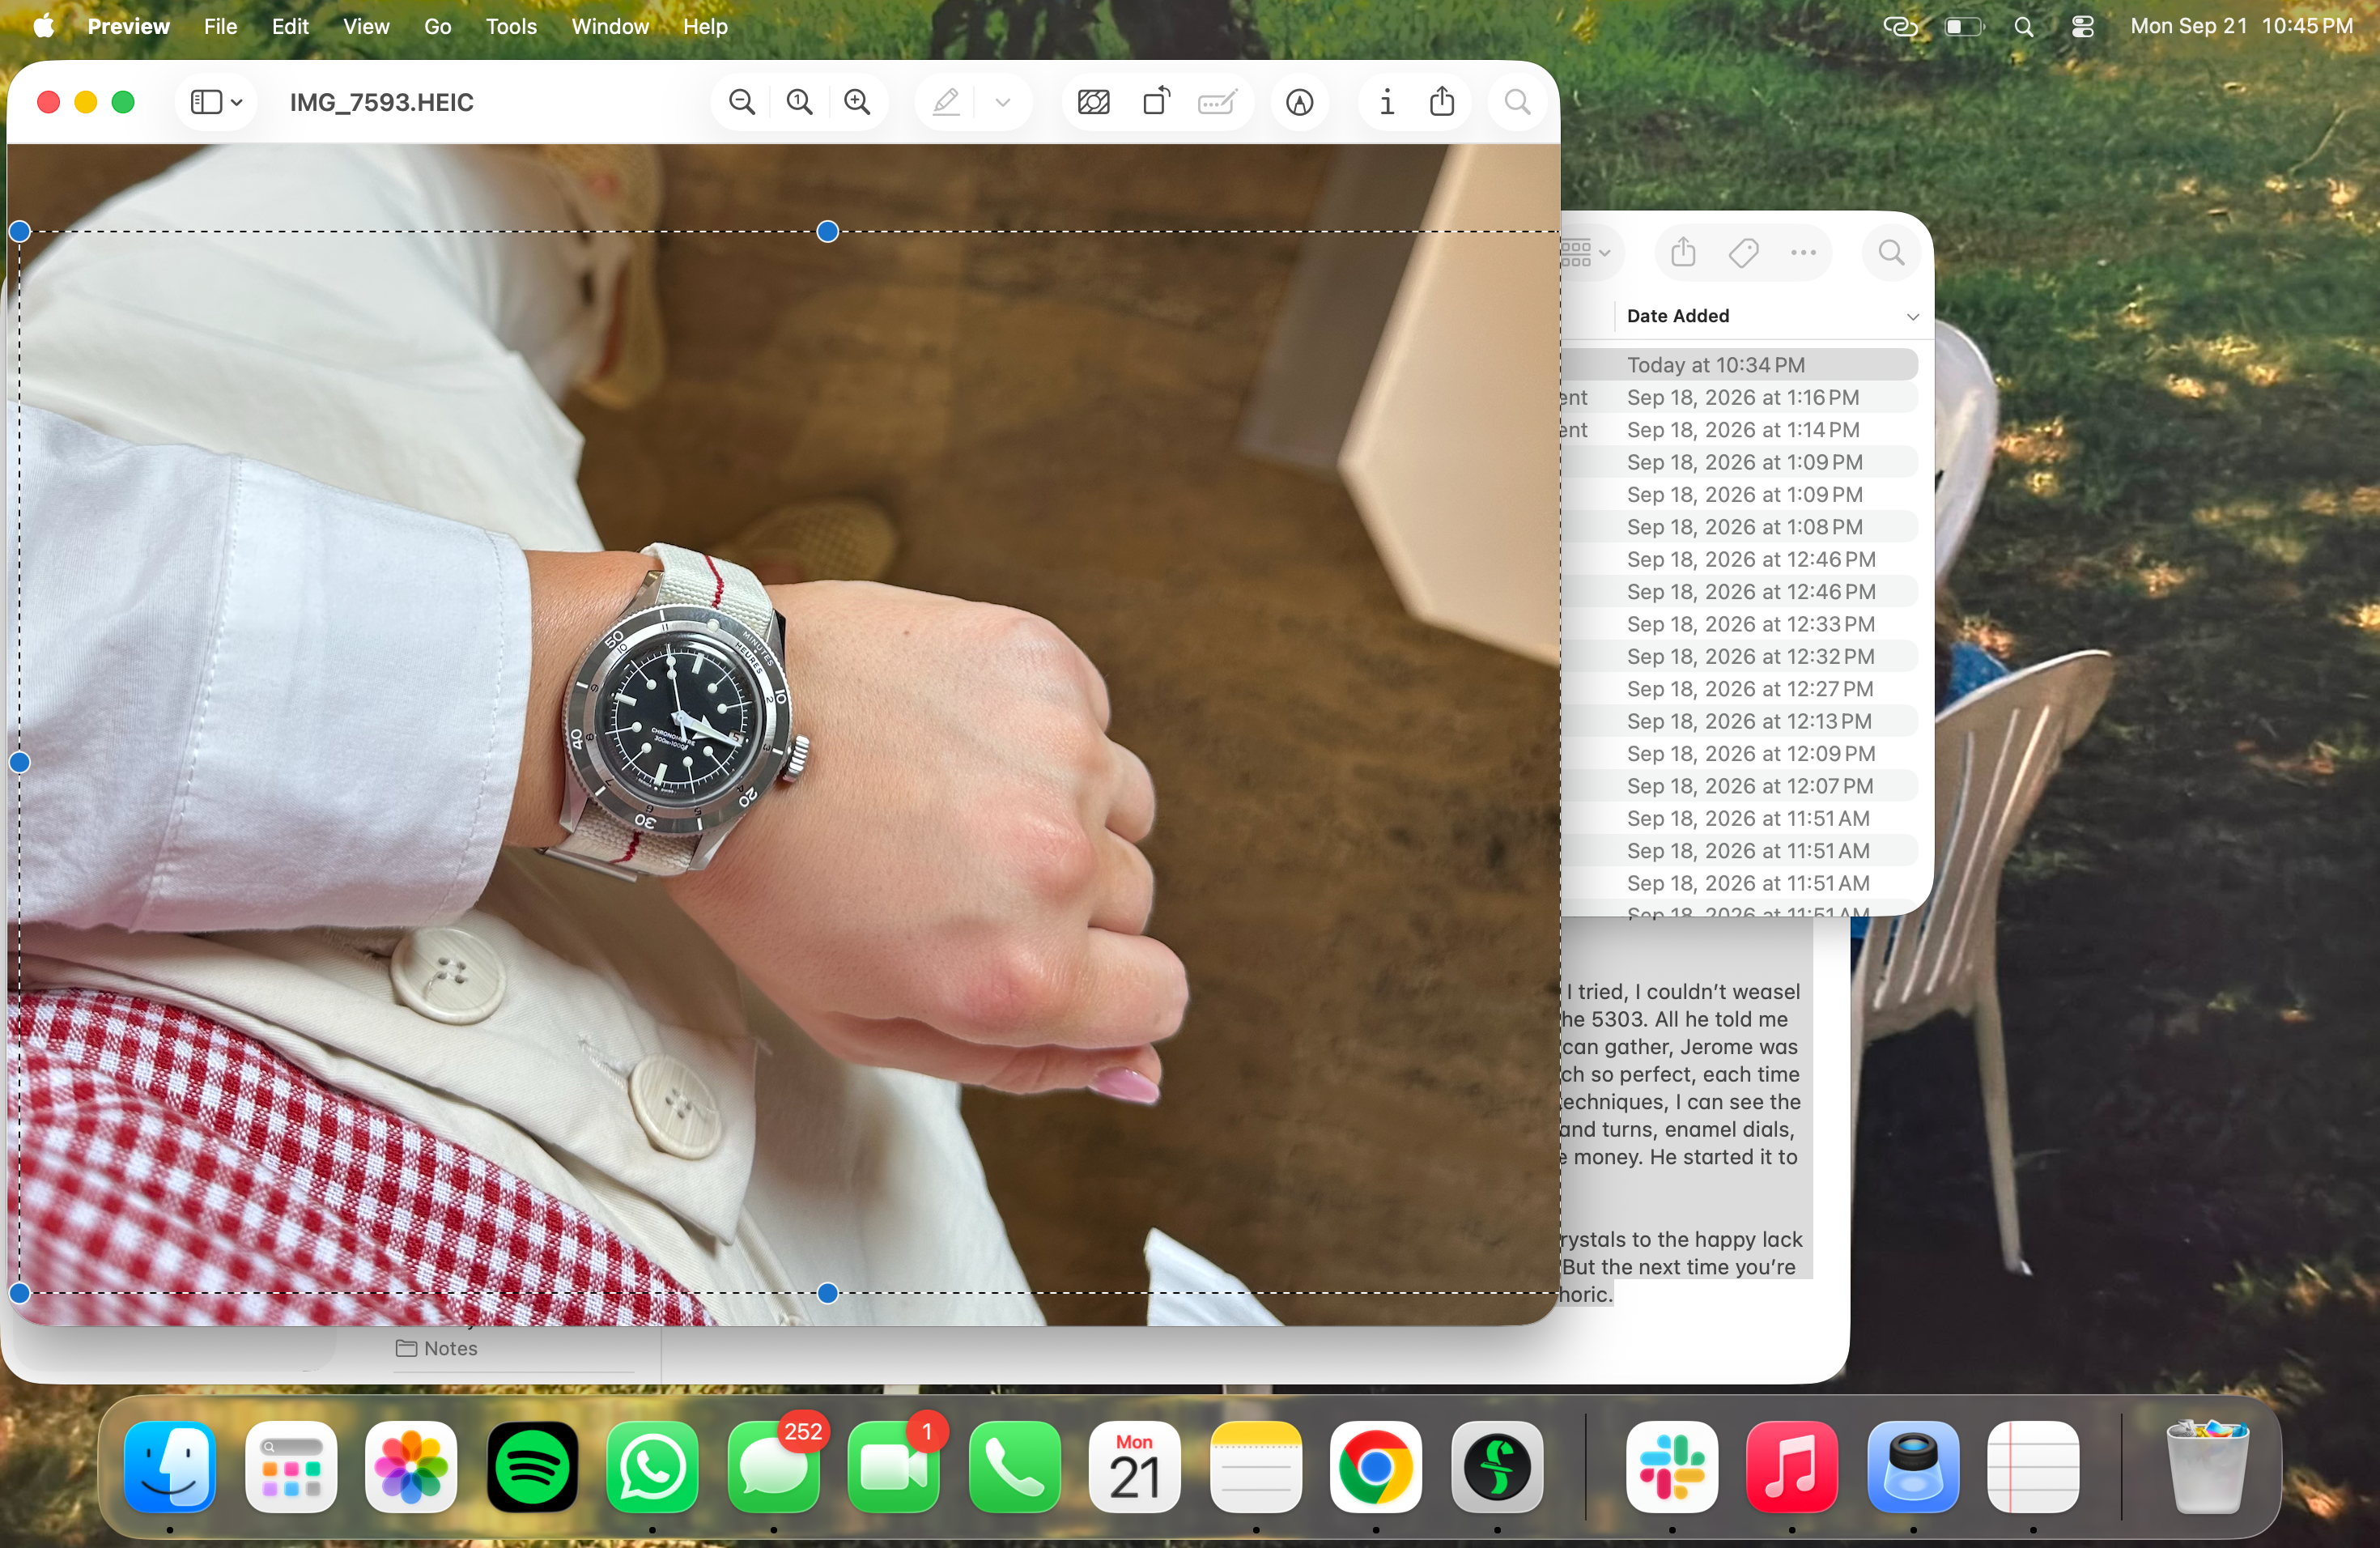Click the zoom out magnifier icon

pyautogui.click(x=741, y=102)
